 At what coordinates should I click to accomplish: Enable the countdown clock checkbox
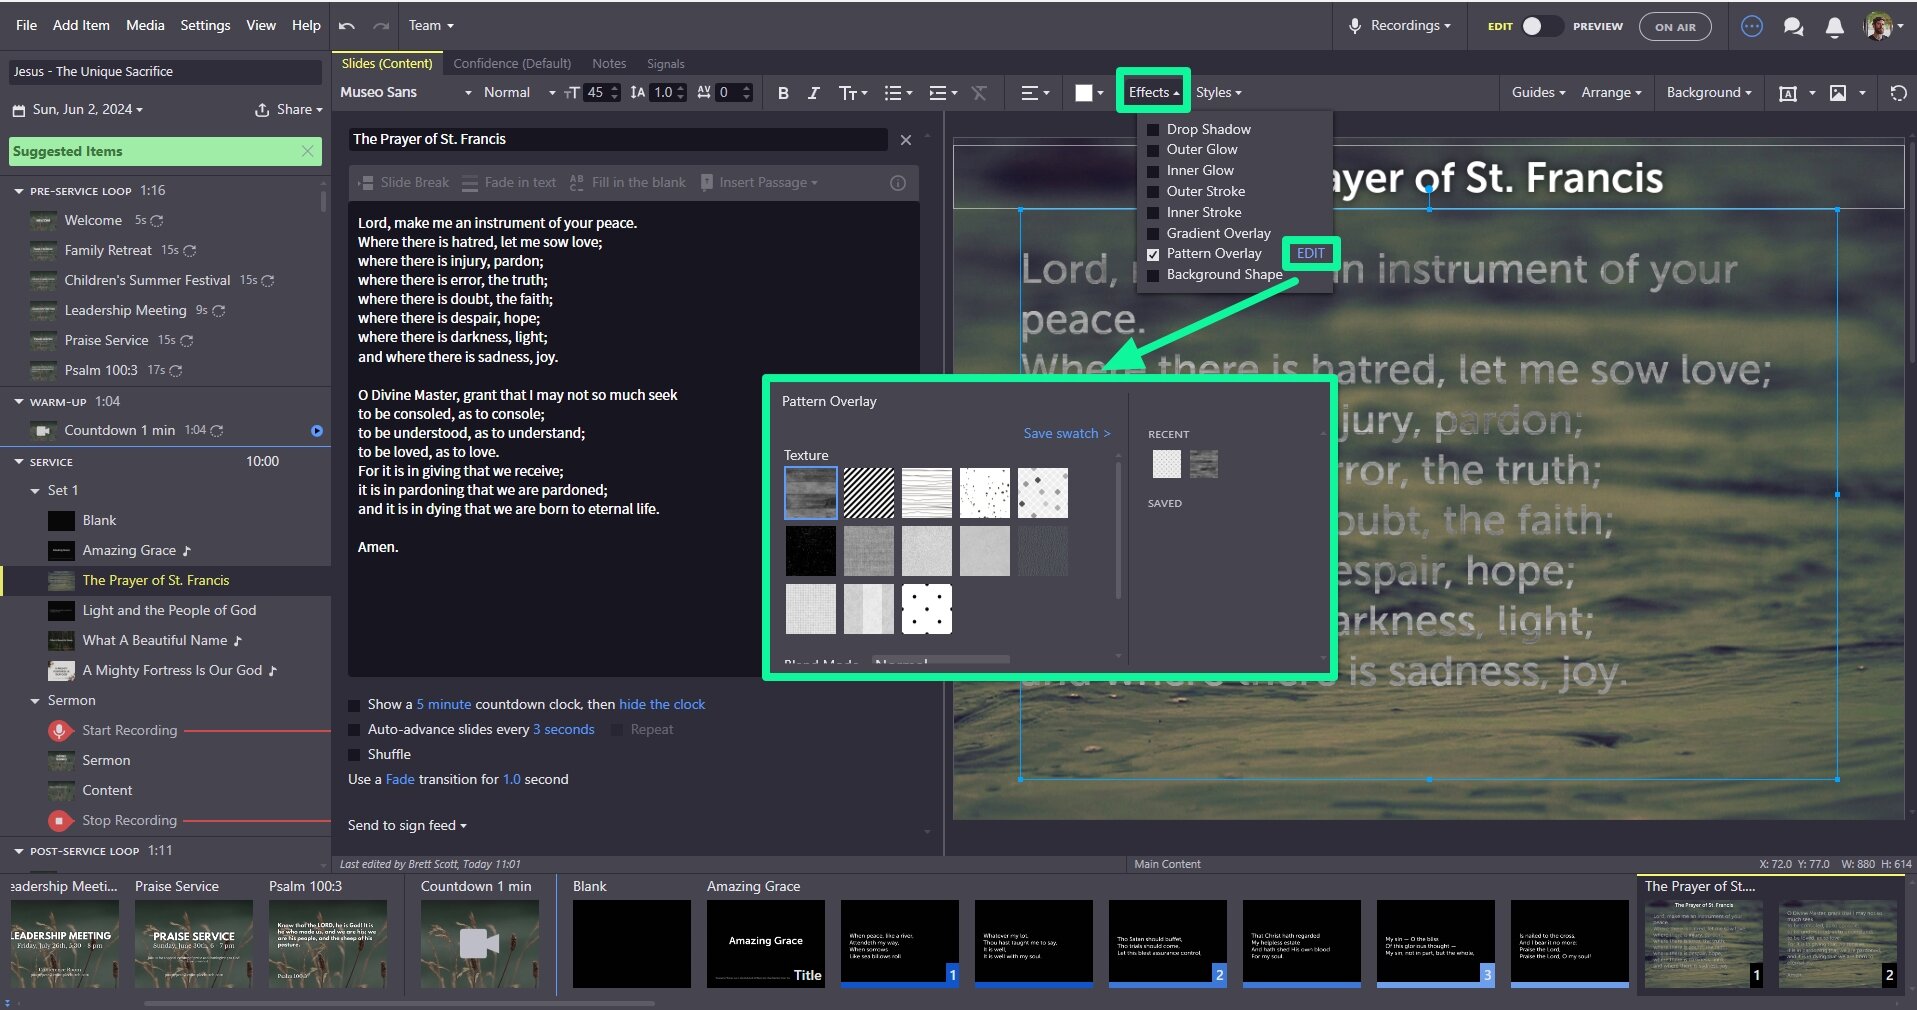click(354, 705)
